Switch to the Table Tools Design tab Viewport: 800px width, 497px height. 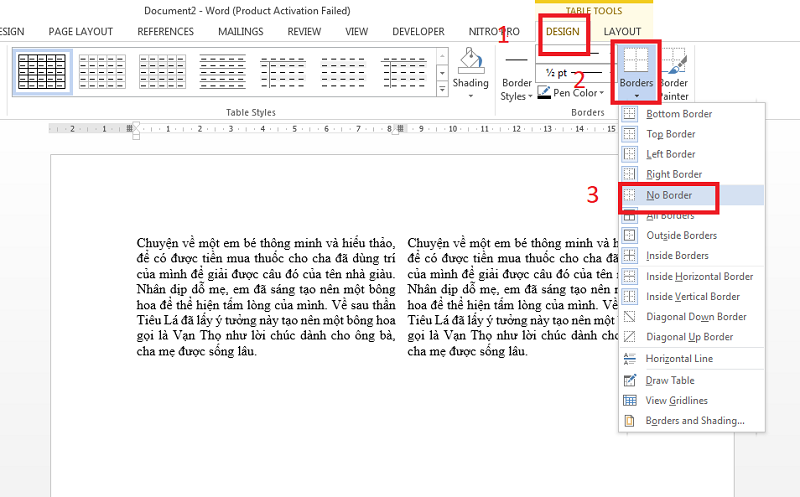coord(563,32)
